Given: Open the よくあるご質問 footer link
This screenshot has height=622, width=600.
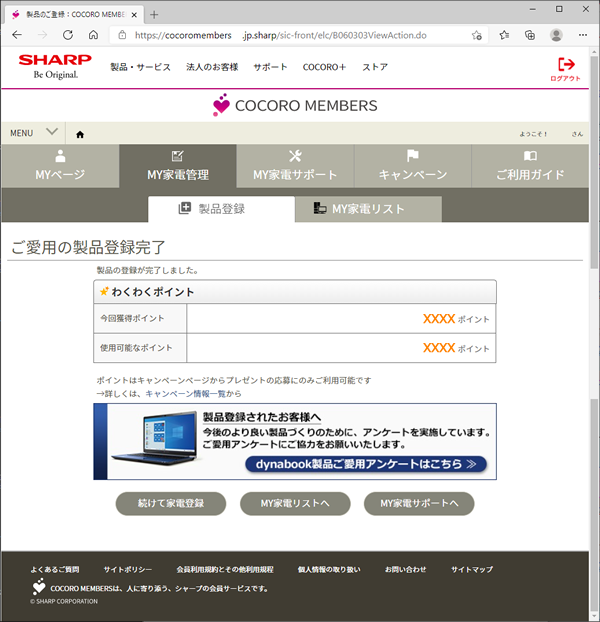Looking at the screenshot, I should [x=55, y=570].
